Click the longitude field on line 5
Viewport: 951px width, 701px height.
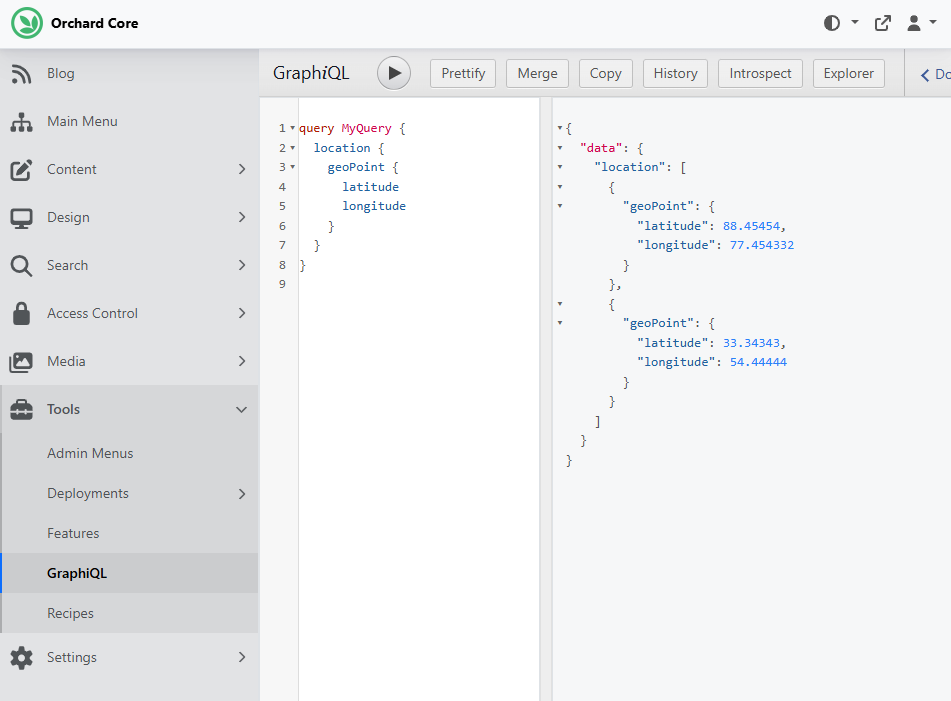coord(374,206)
